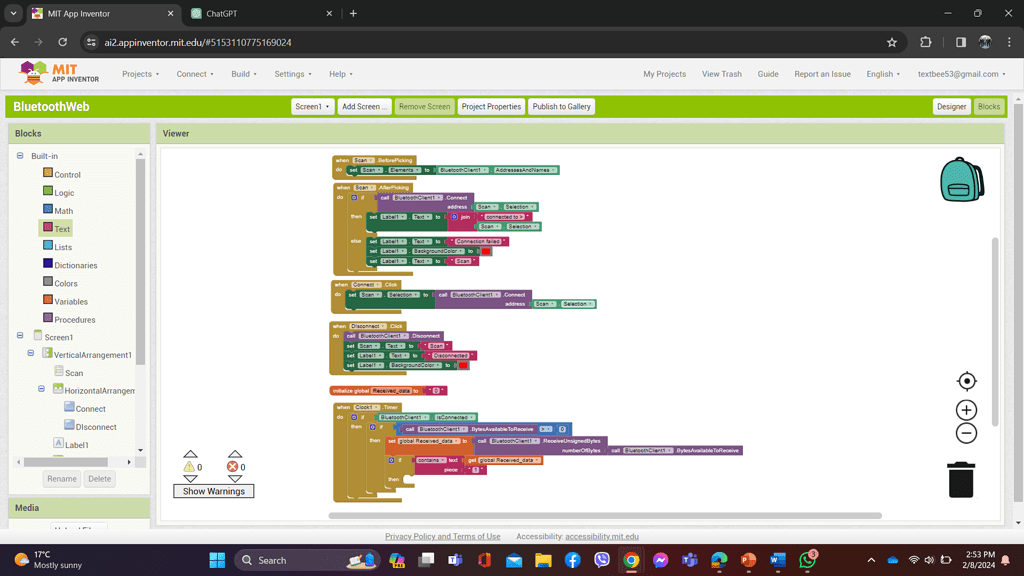The height and width of the screenshot is (576, 1024).
Task: Click the red color block in Disconnect handler
Action: pyautogui.click(x=463, y=365)
